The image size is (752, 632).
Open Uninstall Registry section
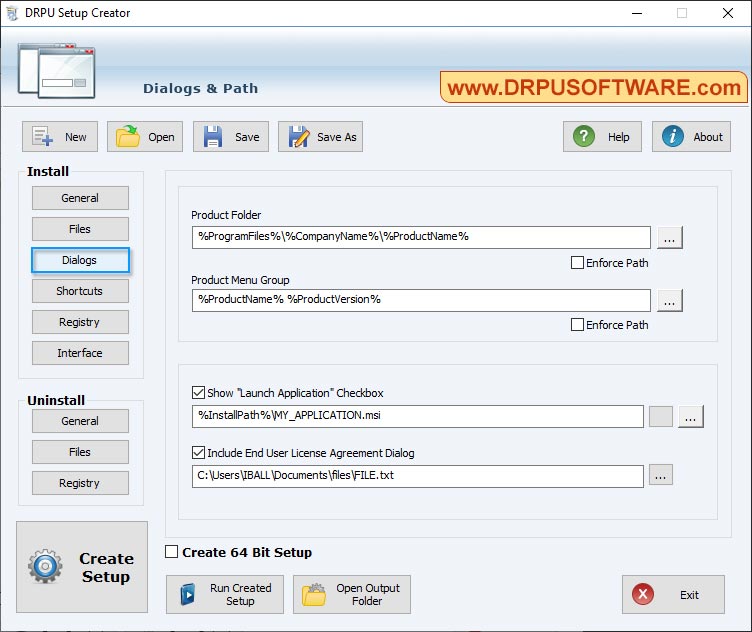(80, 483)
